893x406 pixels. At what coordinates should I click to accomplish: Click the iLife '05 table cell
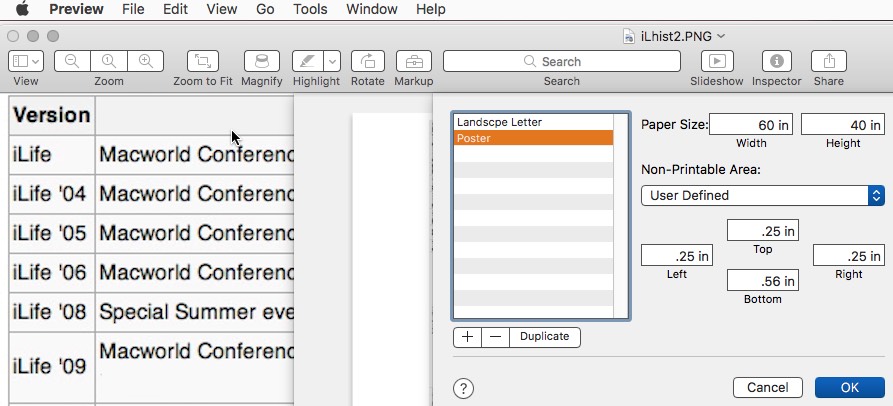[x=51, y=233]
